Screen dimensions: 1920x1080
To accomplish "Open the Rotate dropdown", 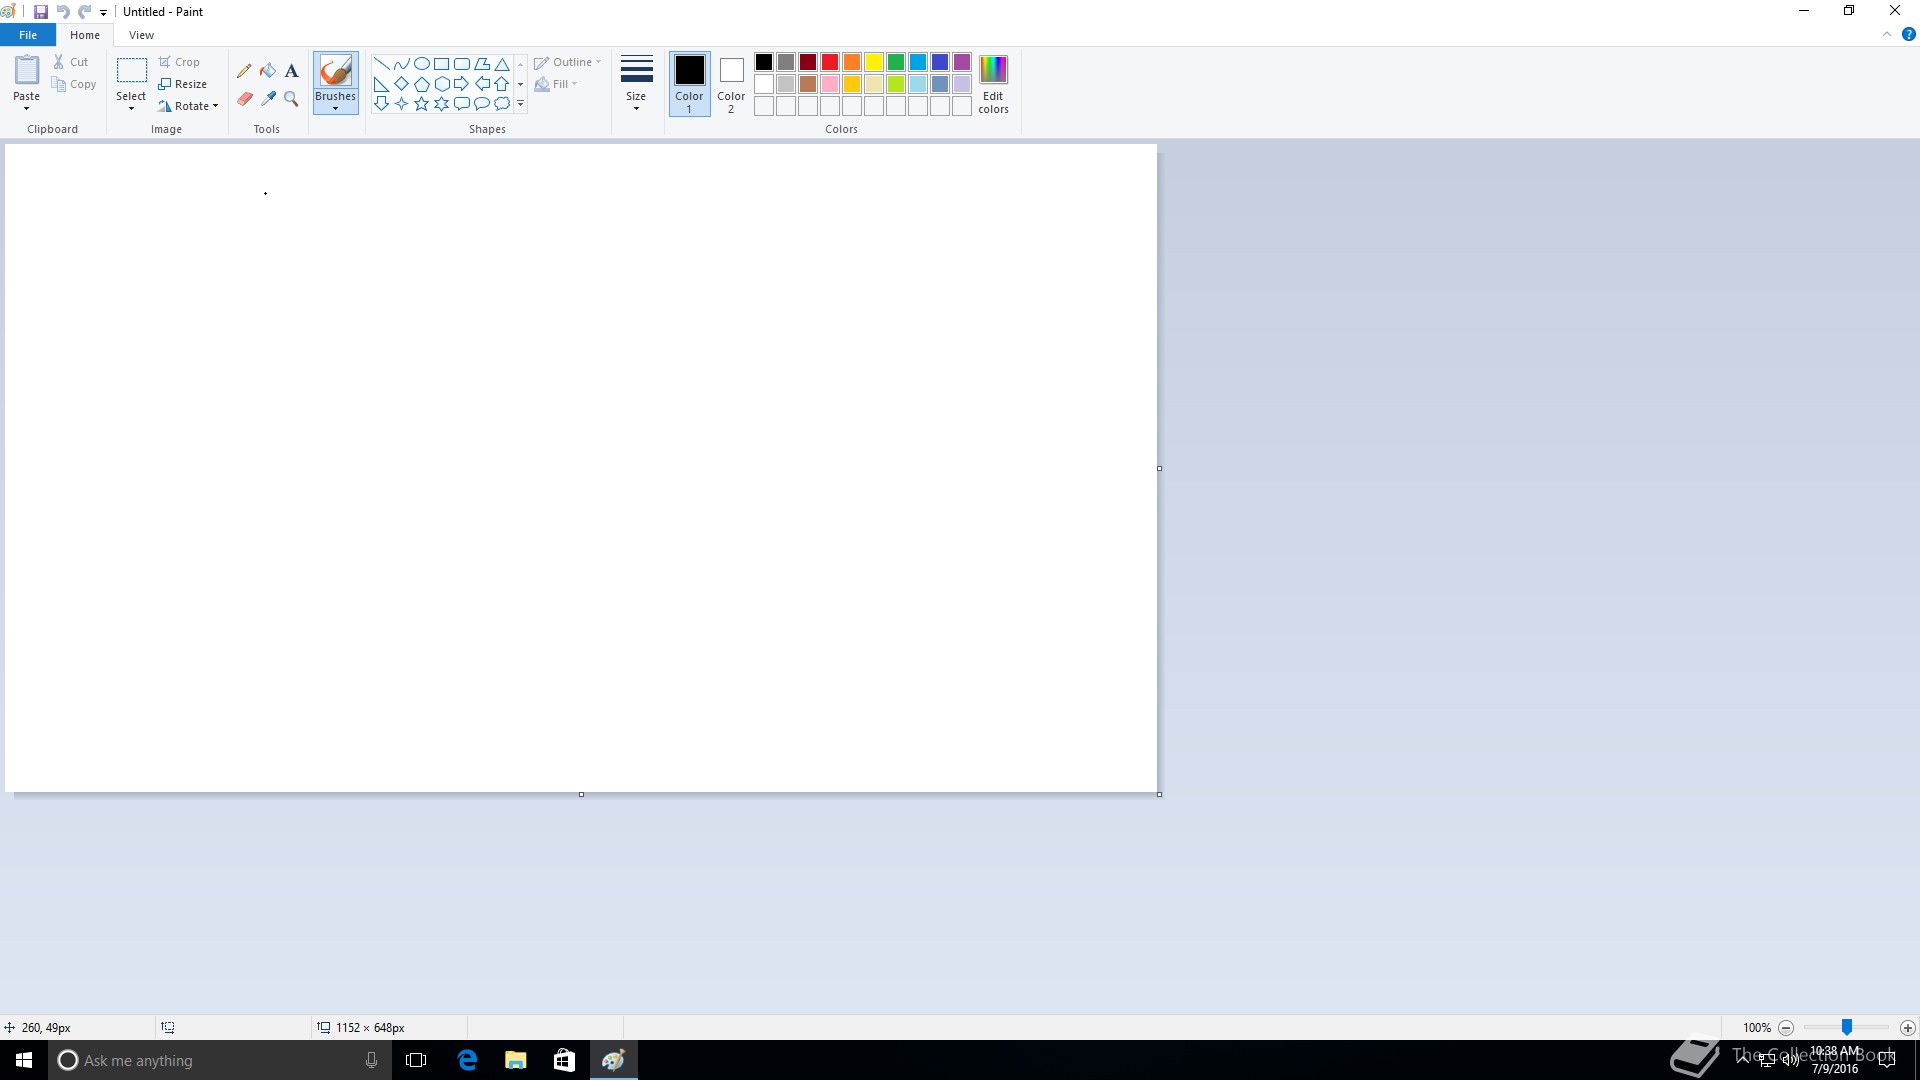I will 188,106.
